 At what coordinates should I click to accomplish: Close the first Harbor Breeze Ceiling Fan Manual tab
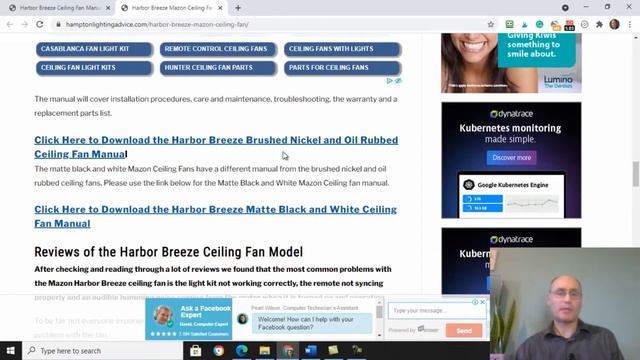coord(108,8)
